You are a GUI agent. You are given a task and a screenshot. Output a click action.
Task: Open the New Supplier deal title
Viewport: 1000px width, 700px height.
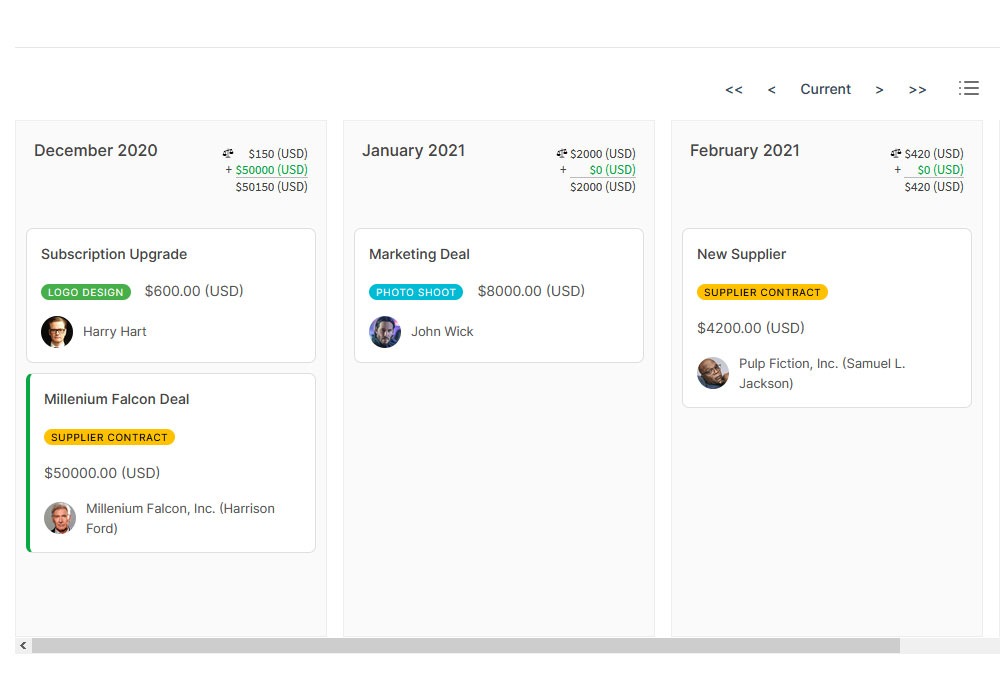click(741, 254)
